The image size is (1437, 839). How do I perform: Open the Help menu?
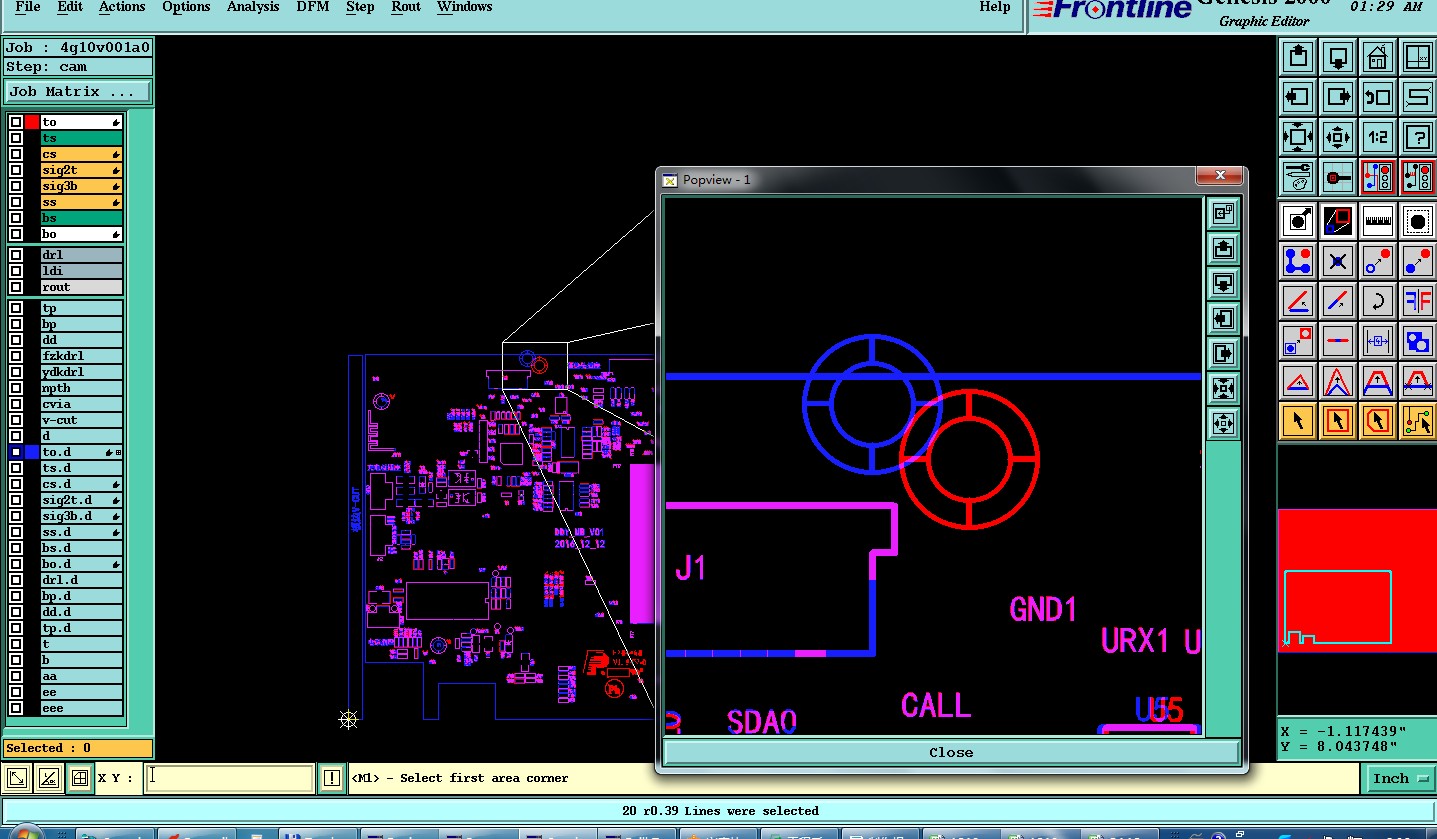994,7
